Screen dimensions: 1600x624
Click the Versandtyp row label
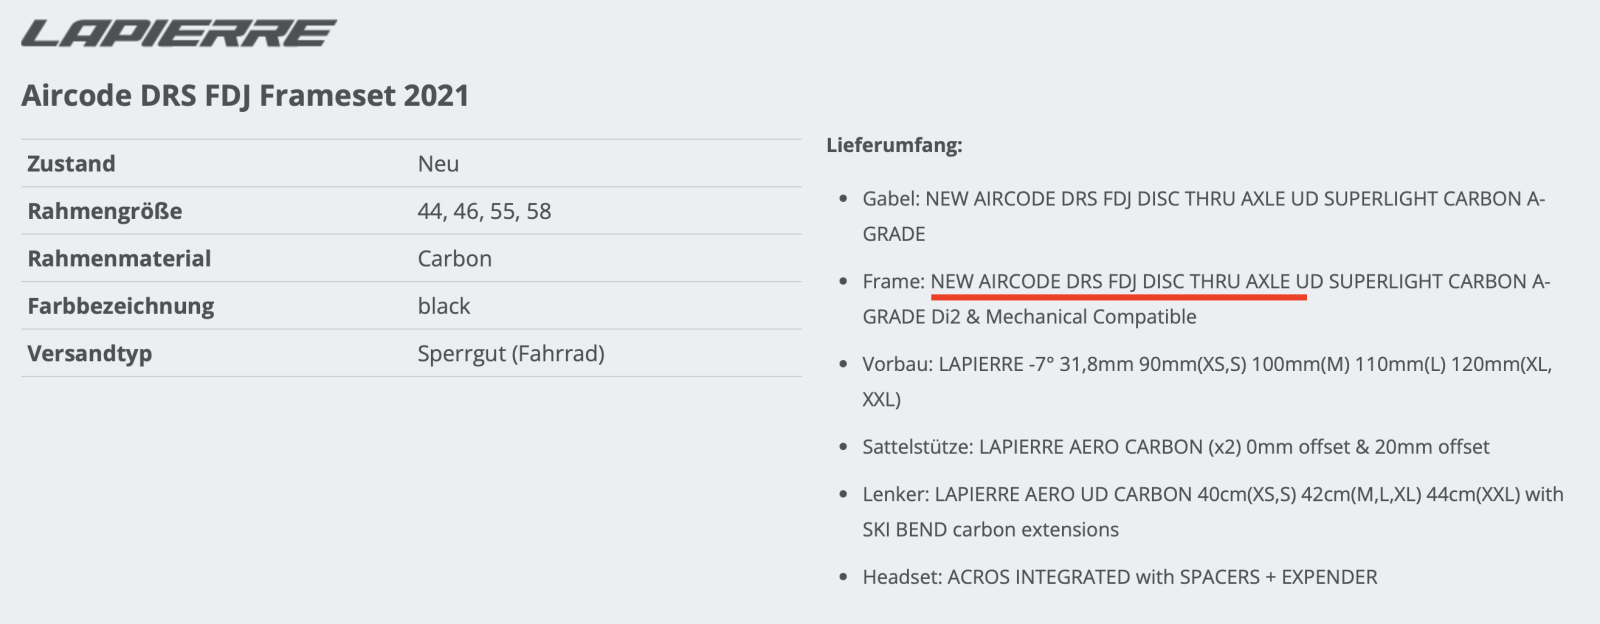coord(89,354)
